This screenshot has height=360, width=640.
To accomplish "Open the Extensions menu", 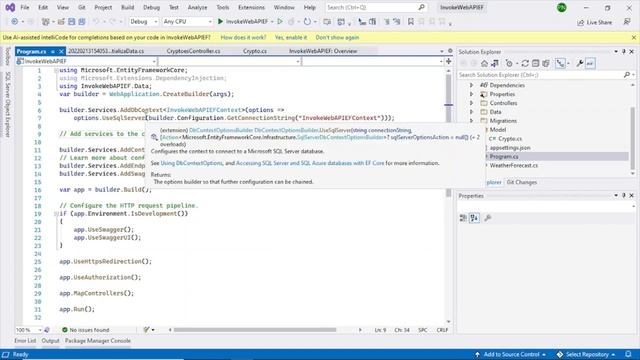I will pyautogui.click(x=251, y=7).
